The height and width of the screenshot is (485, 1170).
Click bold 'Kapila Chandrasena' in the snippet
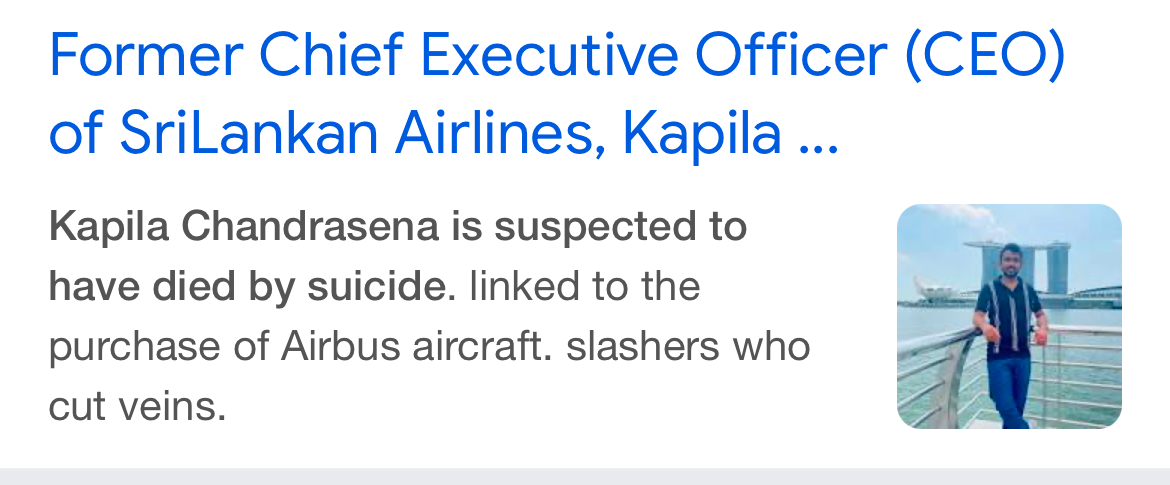pyautogui.click(x=243, y=226)
